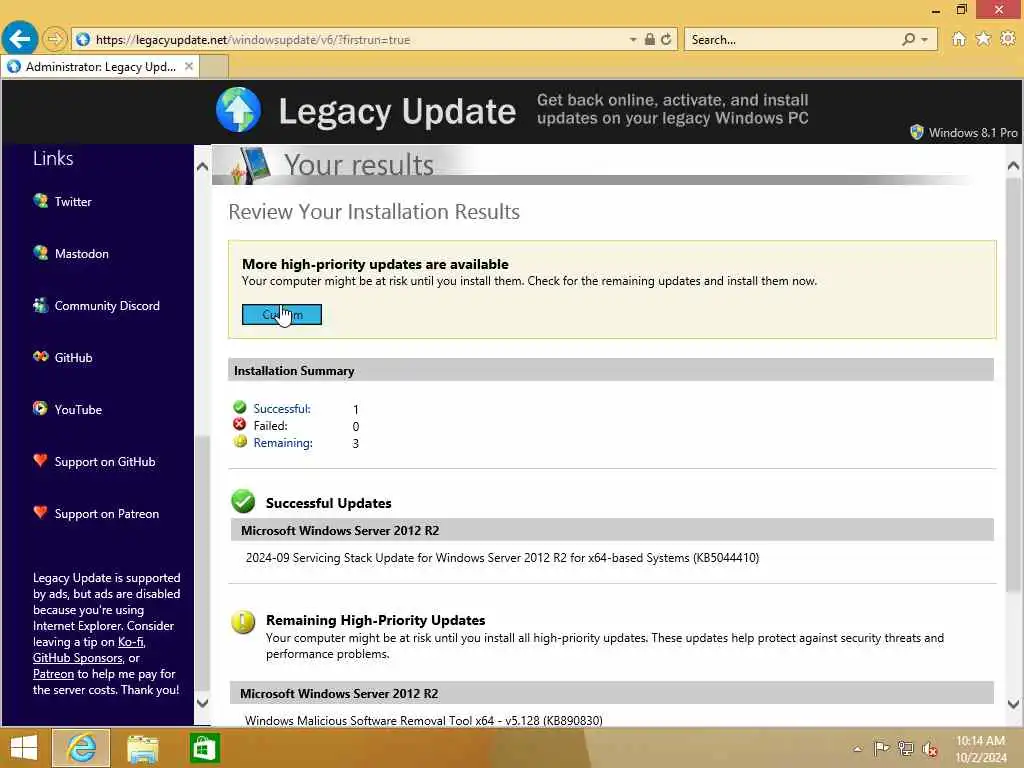Click the Mastodon link icon
This screenshot has height=768, width=1024.
pyautogui.click(x=40, y=253)
